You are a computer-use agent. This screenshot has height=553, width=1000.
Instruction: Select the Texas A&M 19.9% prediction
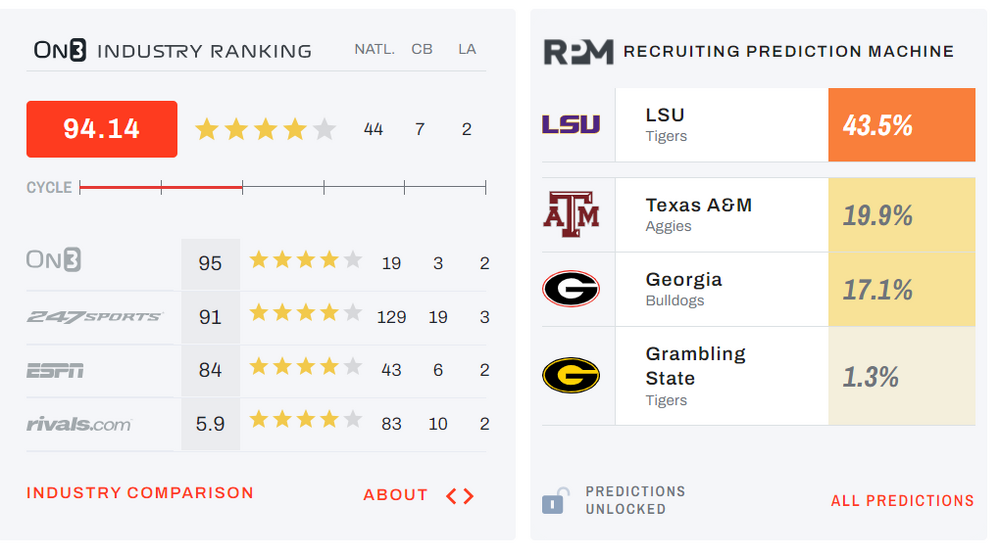point(901,215)
